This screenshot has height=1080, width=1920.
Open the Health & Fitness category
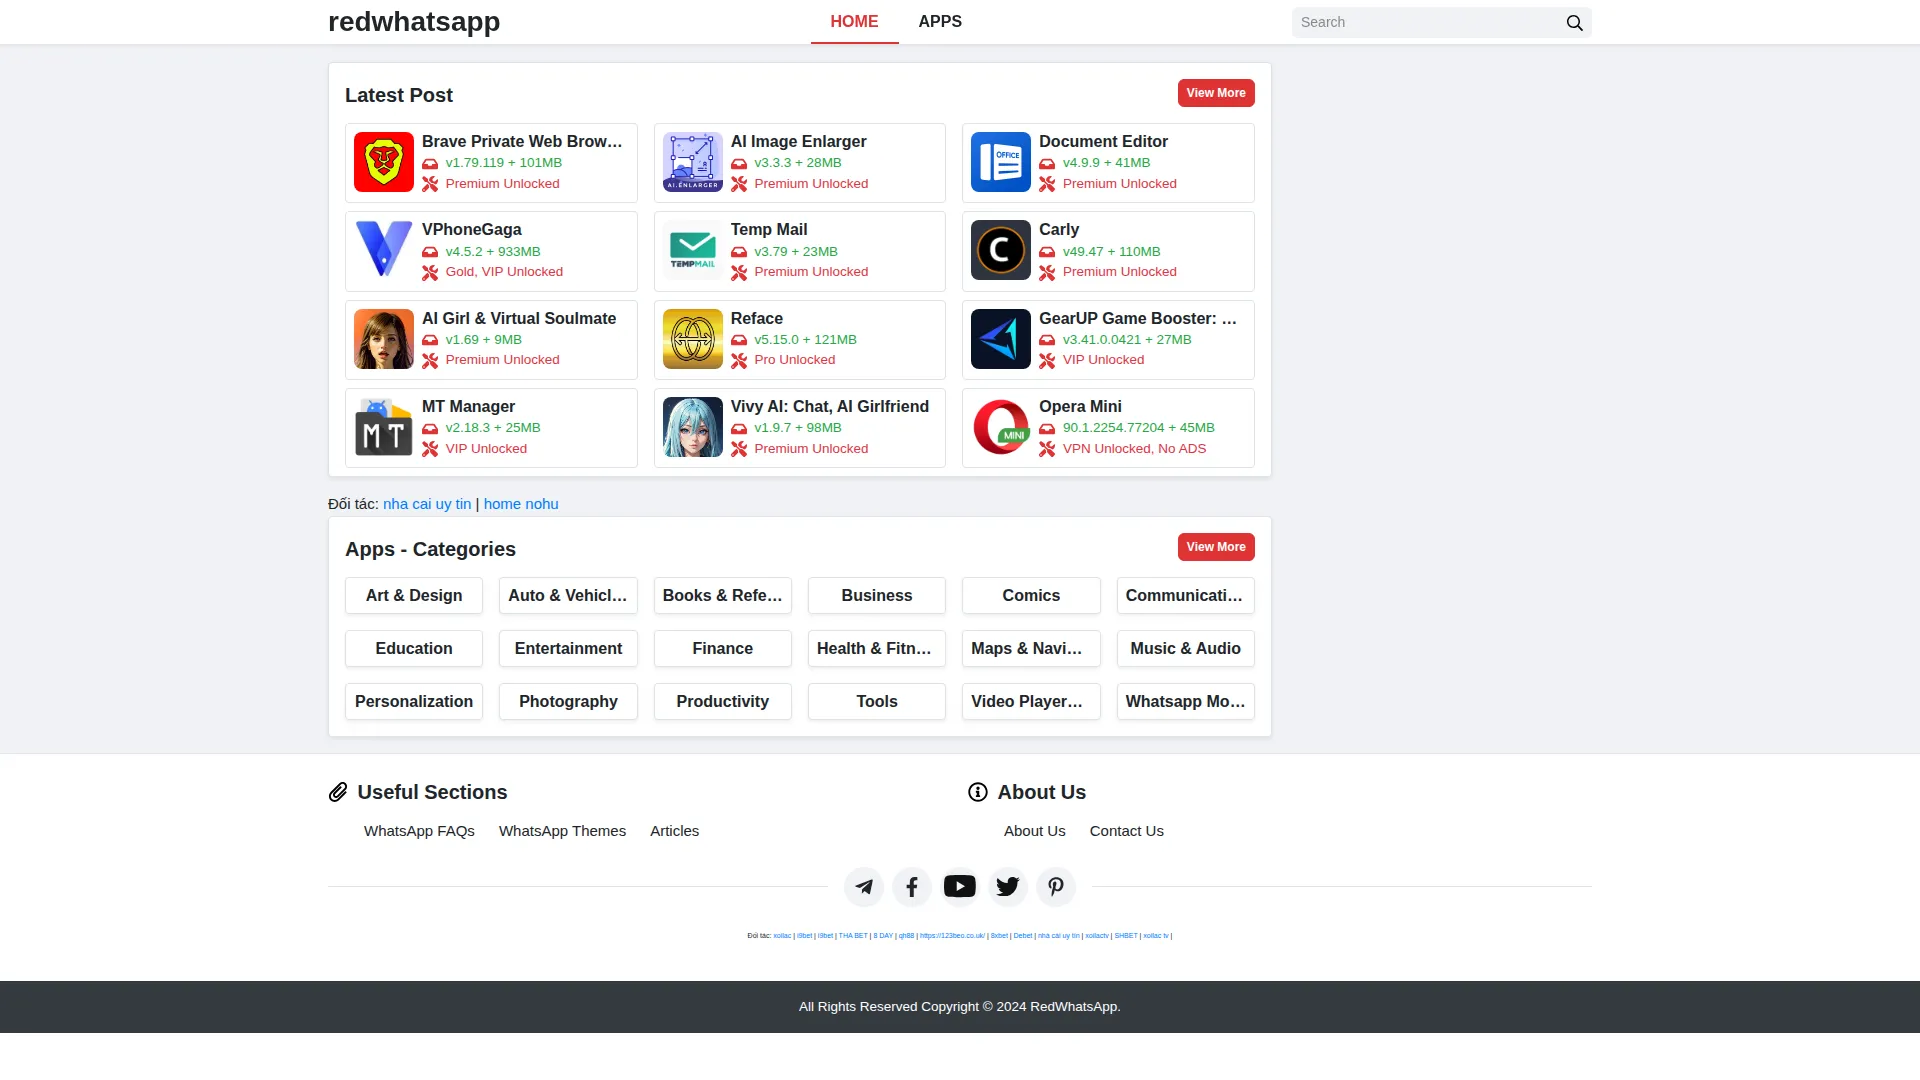pos(877,648)
